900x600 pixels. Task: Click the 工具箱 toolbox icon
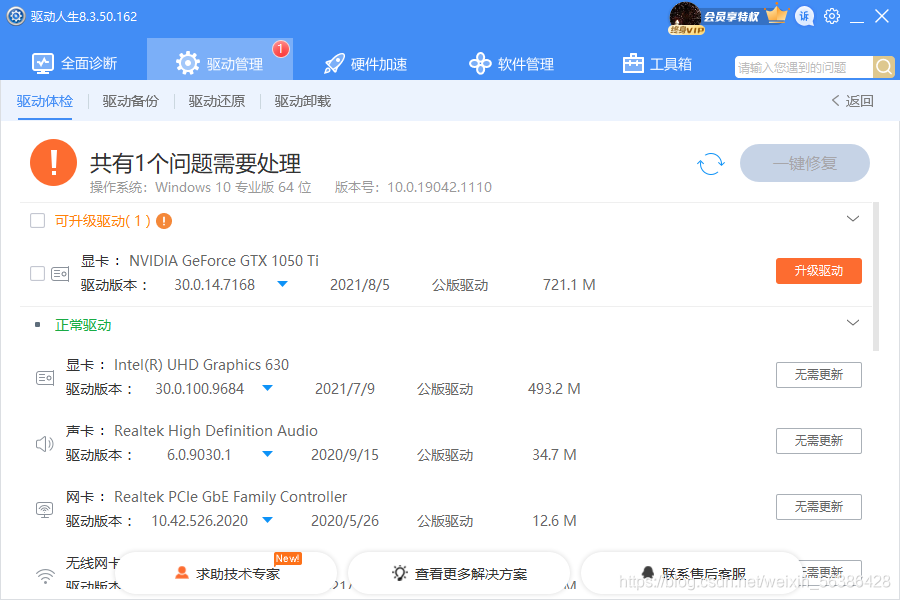click(633, 63)
